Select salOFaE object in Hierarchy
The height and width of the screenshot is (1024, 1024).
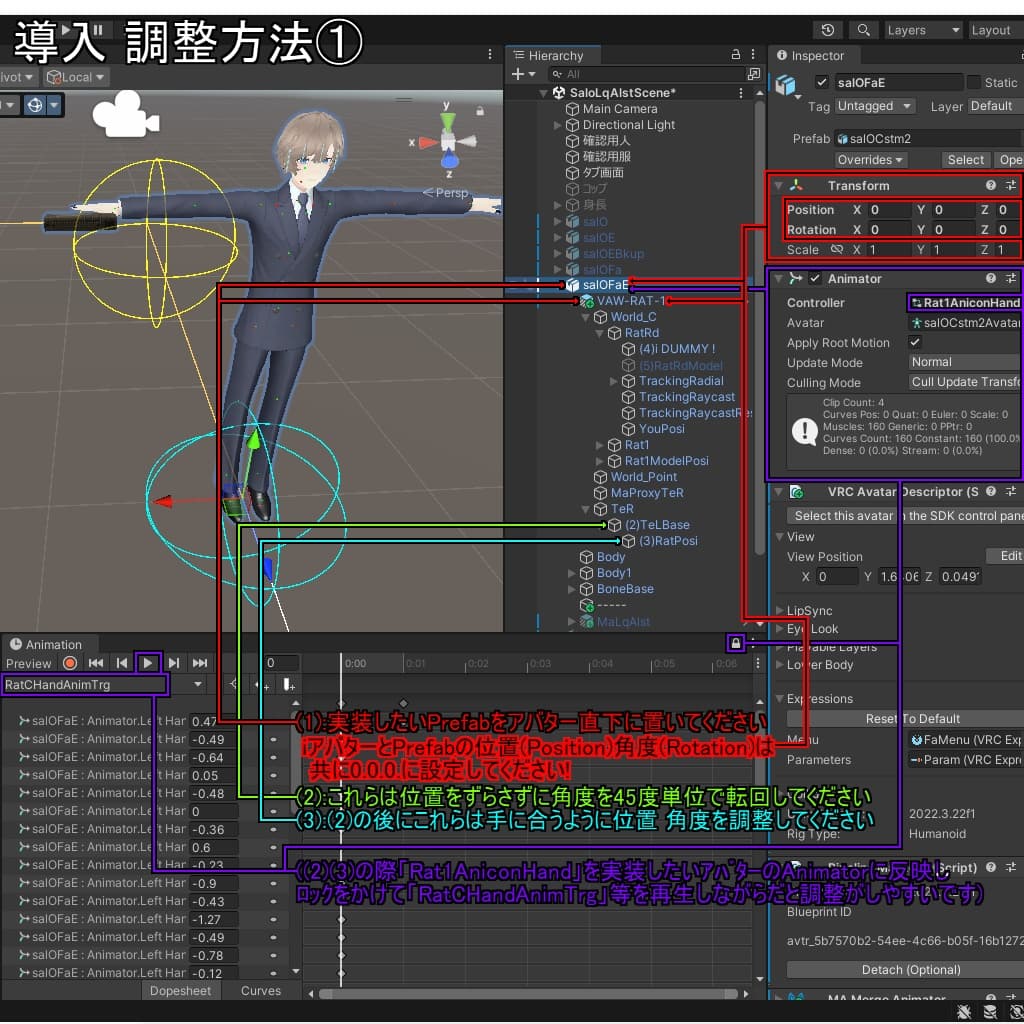pos(605,285)
